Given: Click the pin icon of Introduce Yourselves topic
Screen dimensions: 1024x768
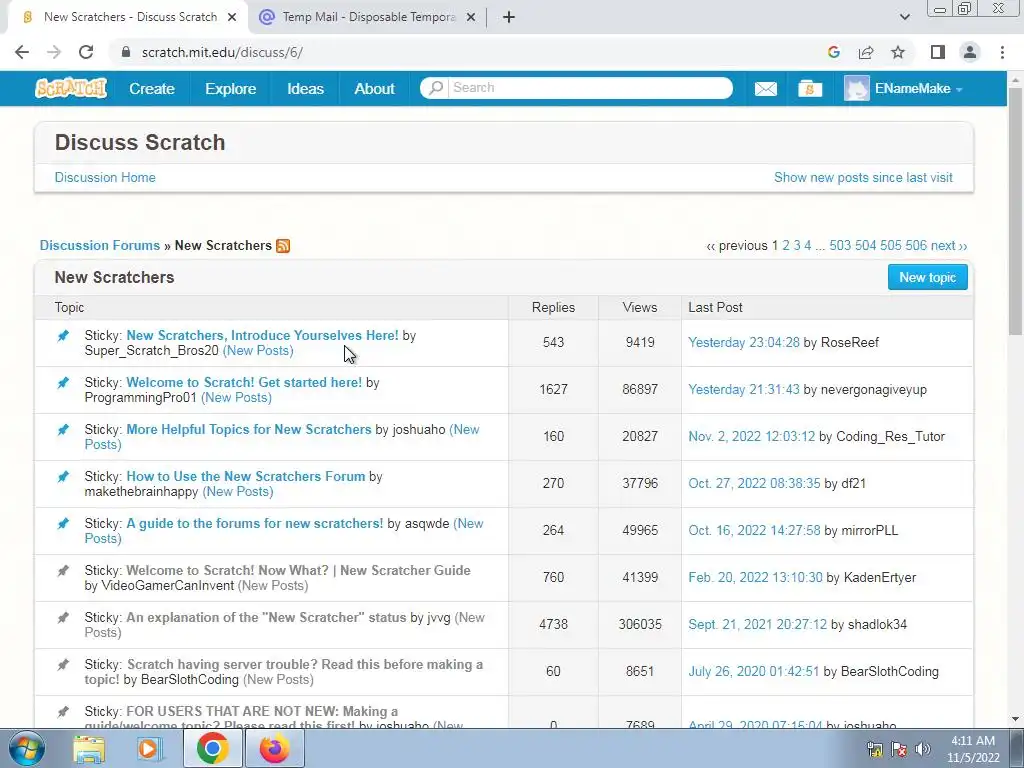Looking at the screenshot, I should pyautogui.click(x=63, y=336).
